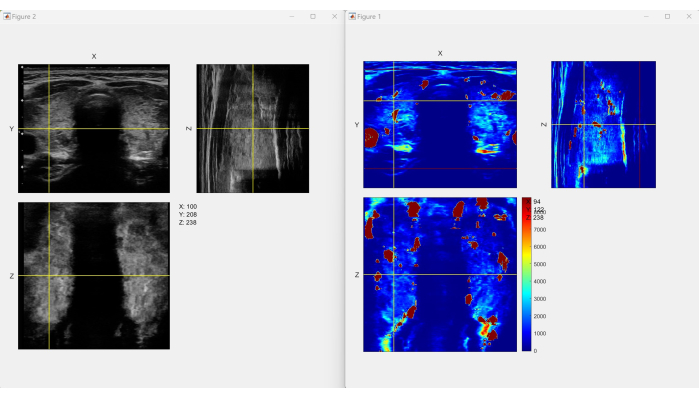Click the Z axis label beside Figure 1 bottom slice
This screenshot has height=398, width=699.
pyautogui.click(x=357, y=275)
